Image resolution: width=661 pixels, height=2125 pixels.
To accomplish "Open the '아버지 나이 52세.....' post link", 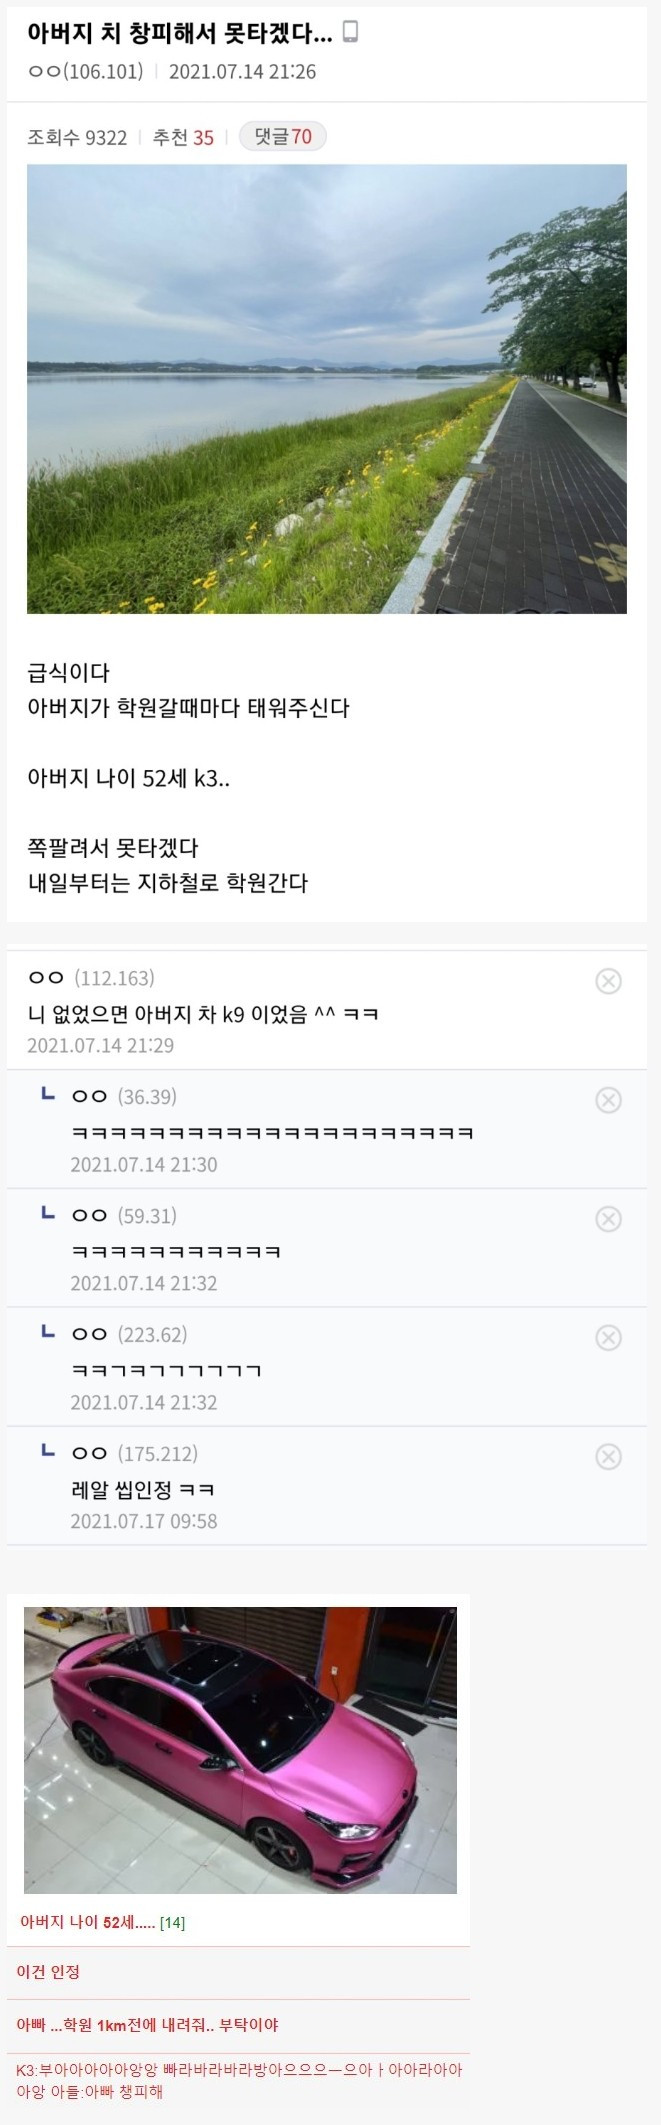I will tap(87, 1922).
